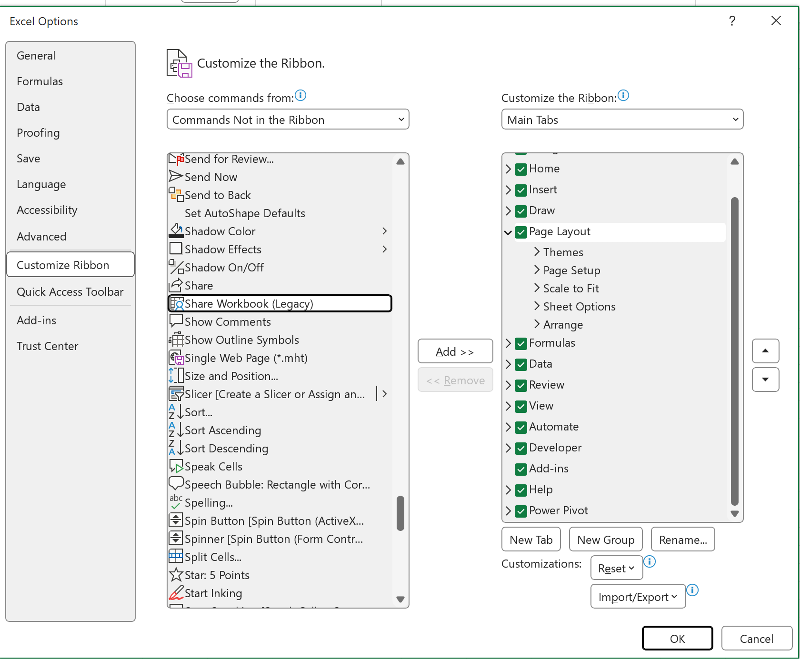The image size is (800, 659).
Task: Select the Slicer command icon
Action: [176, 394]
